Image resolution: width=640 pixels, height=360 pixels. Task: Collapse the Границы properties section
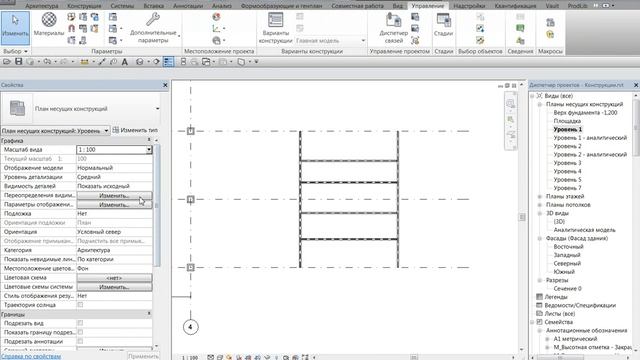click(x=149, y=314)
